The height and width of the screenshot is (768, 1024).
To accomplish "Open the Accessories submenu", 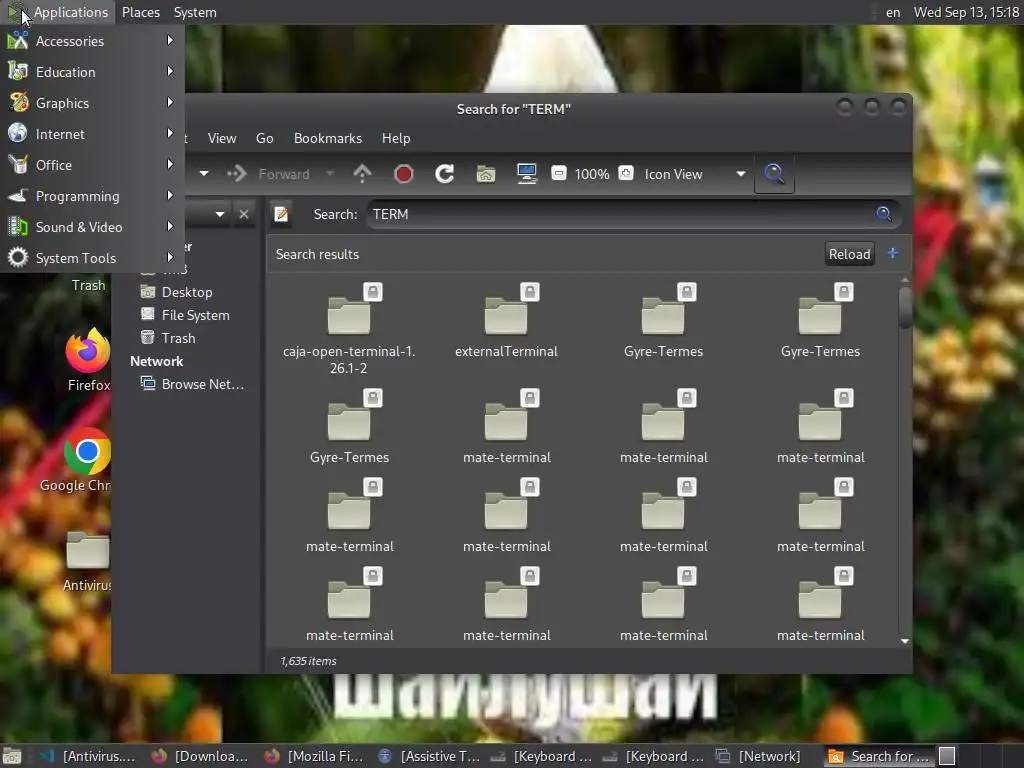I will click(91, 41).
